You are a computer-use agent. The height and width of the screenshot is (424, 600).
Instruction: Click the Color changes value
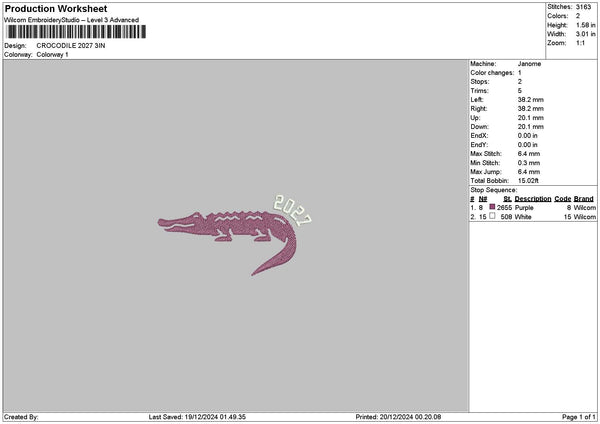520,73
